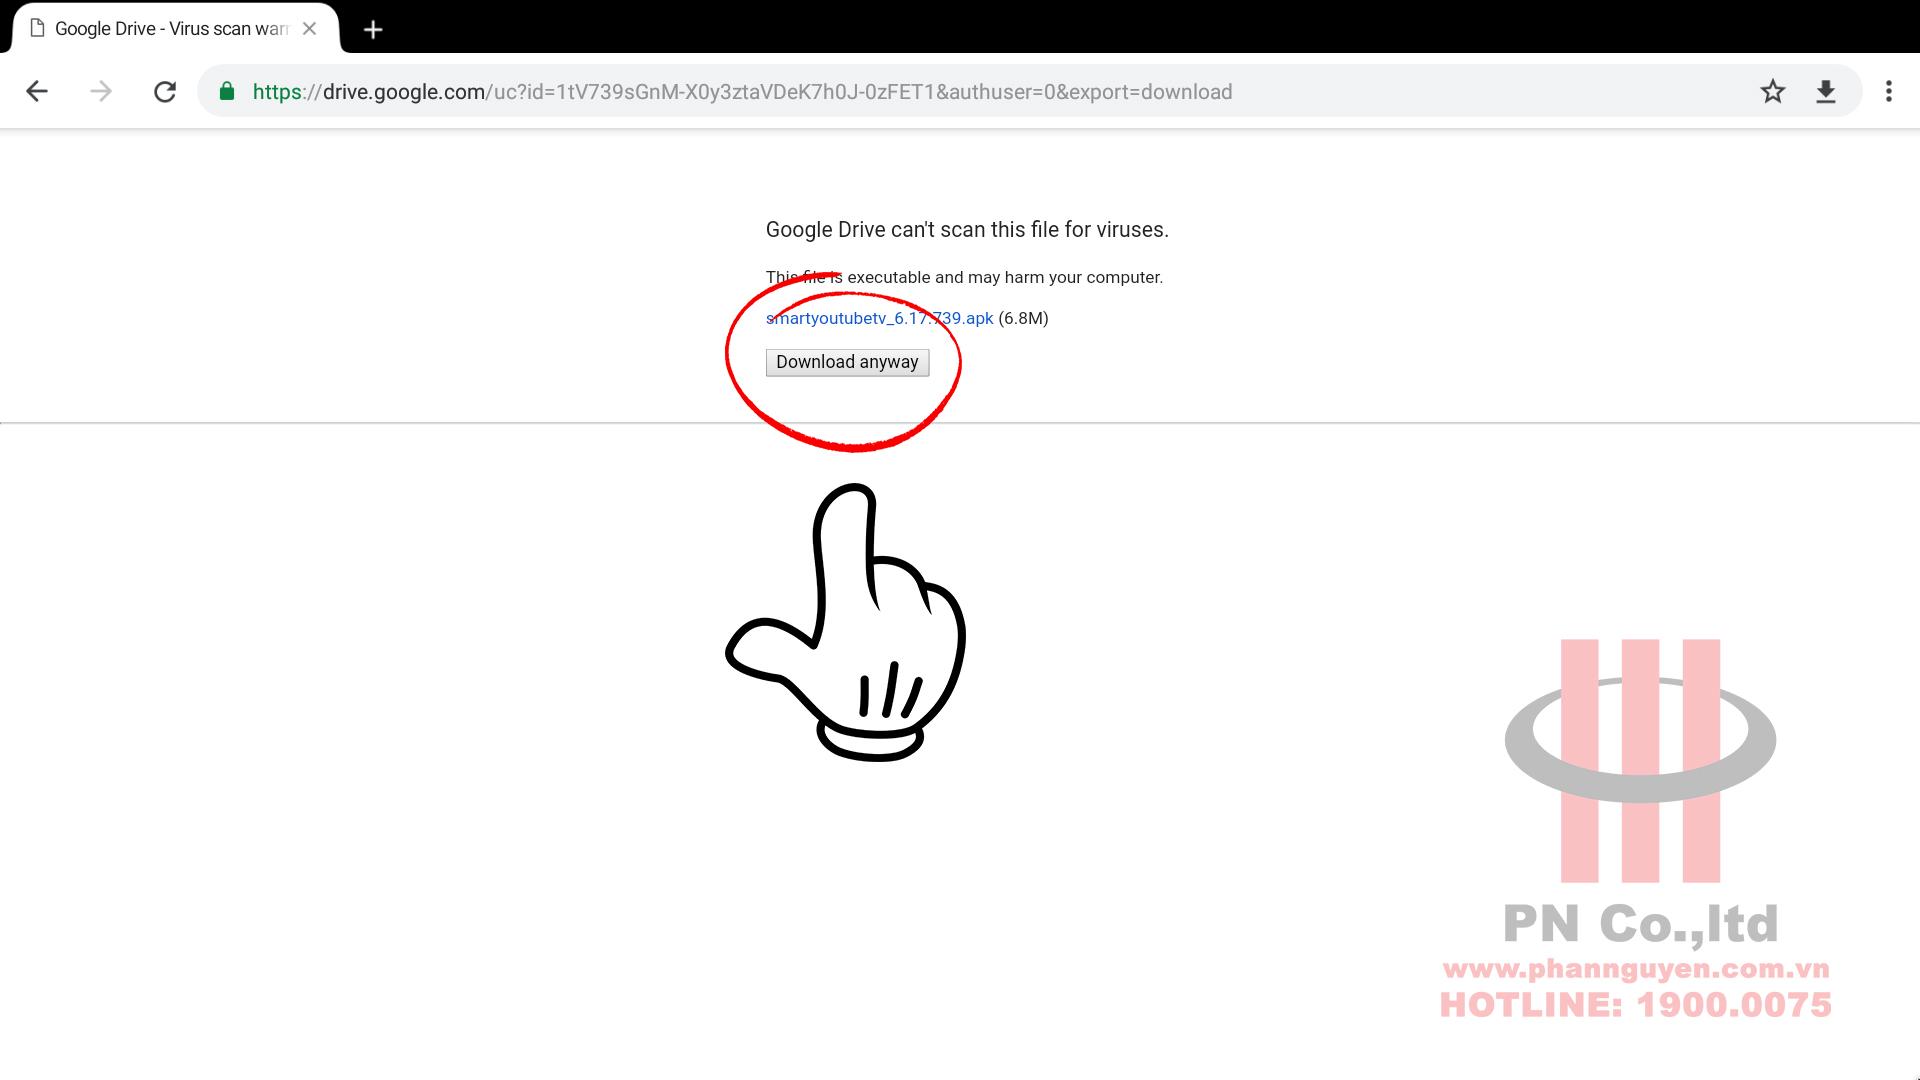This screenshot has width=1920, height=1080.
Task: Open a new tab with plus icon
Action: point(373,30)
